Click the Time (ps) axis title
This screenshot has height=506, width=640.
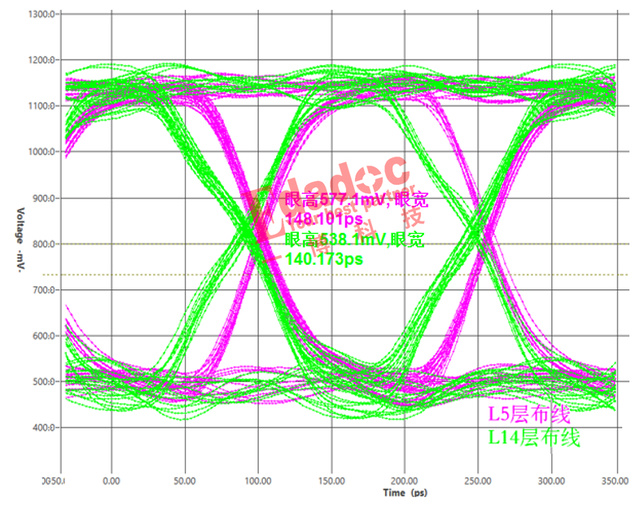coord(405,493)
